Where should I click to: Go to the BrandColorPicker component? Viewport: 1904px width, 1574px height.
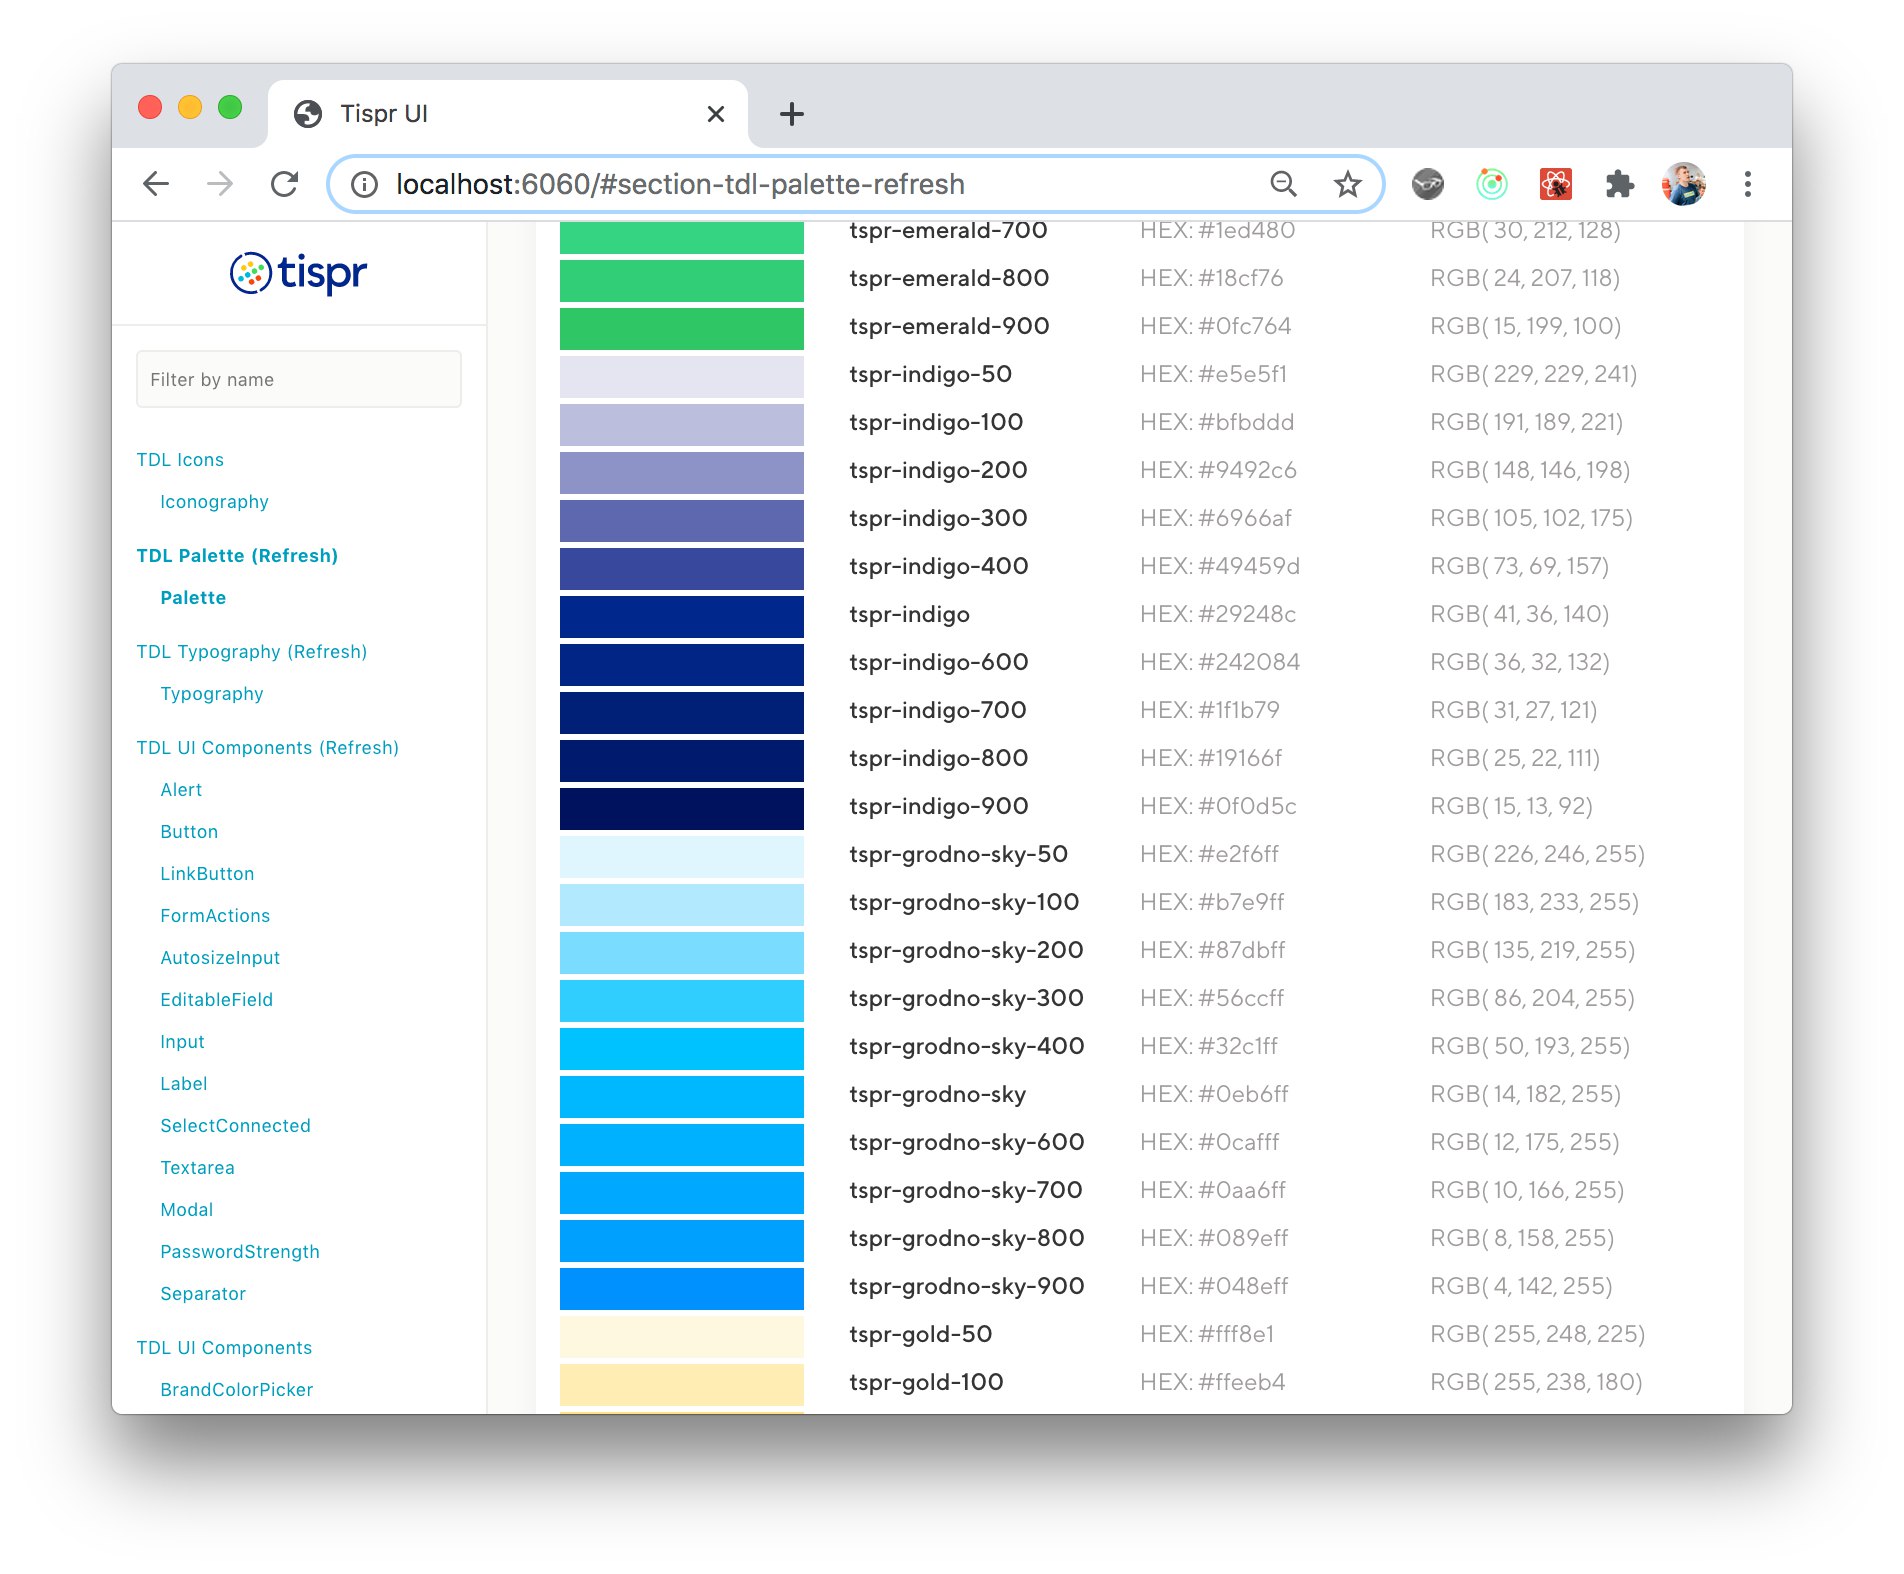point(236,1390)
